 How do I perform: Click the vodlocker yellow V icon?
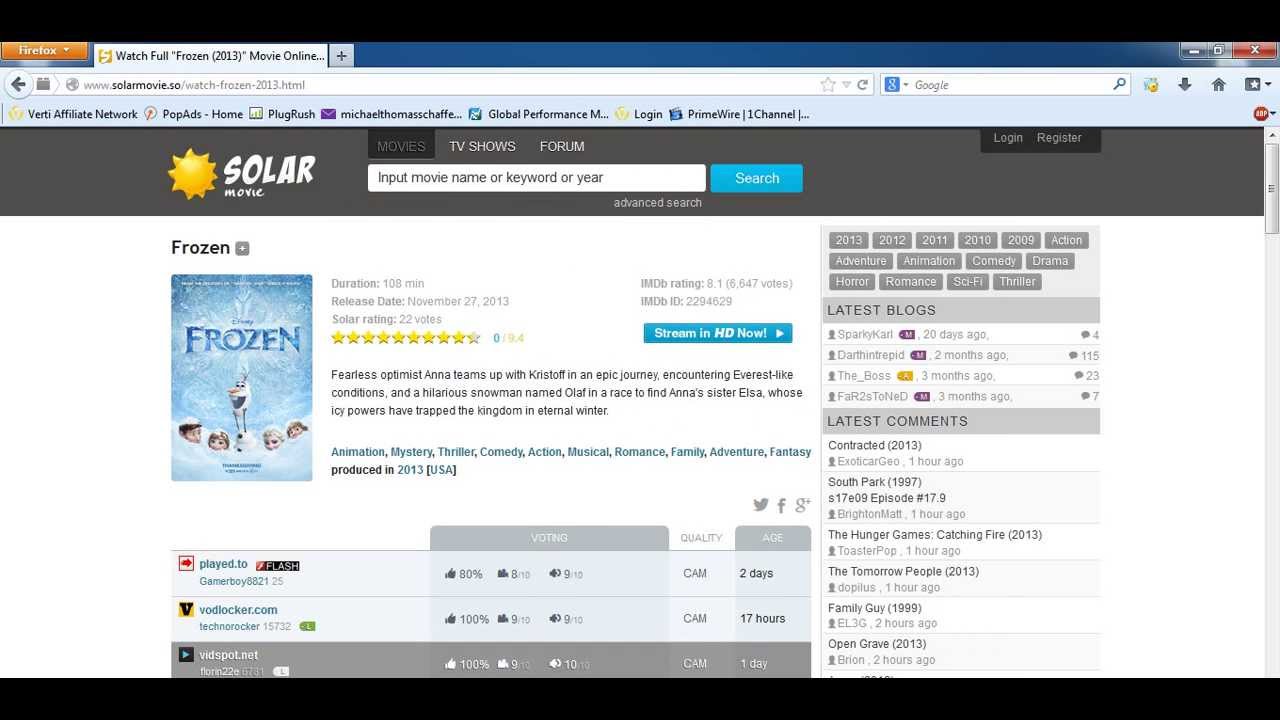pos(186,609)
